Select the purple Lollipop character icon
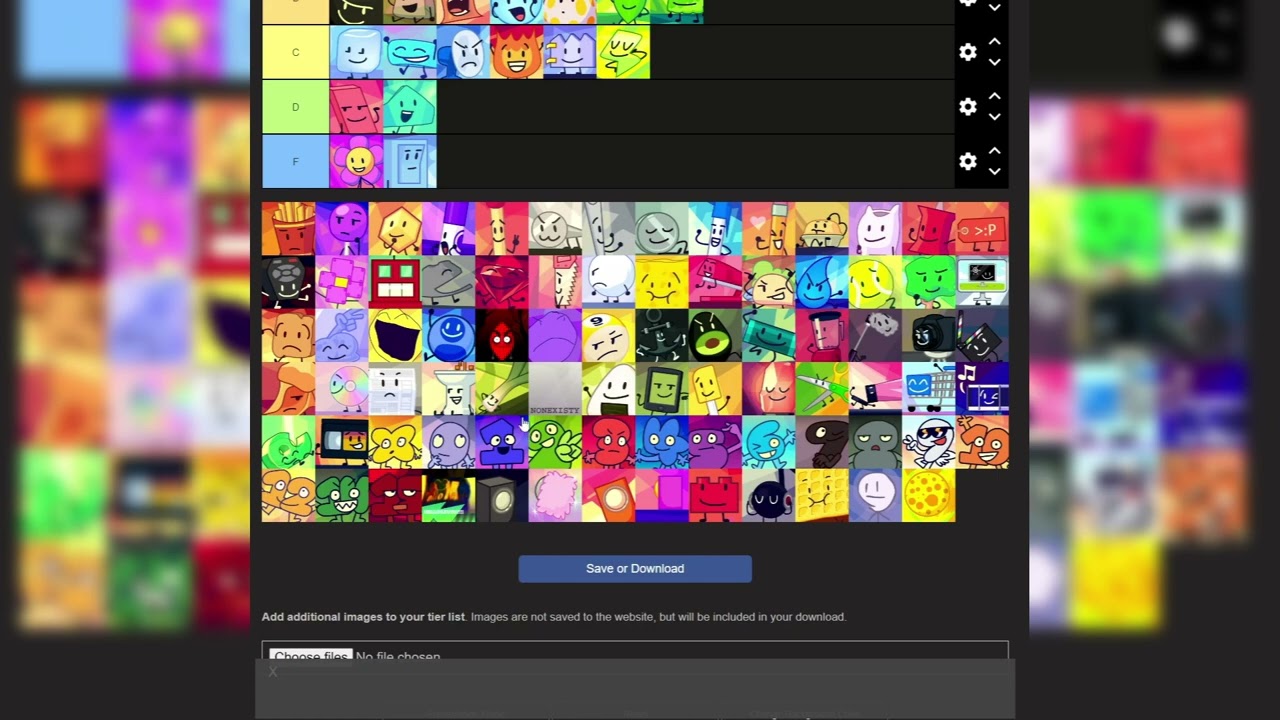1280x720 pixels. [x=342, y=229]
